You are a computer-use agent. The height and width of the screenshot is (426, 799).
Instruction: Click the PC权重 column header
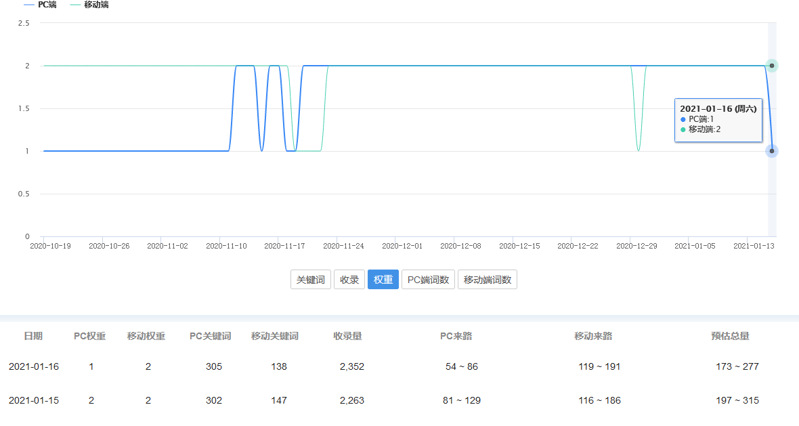(90, 336)
